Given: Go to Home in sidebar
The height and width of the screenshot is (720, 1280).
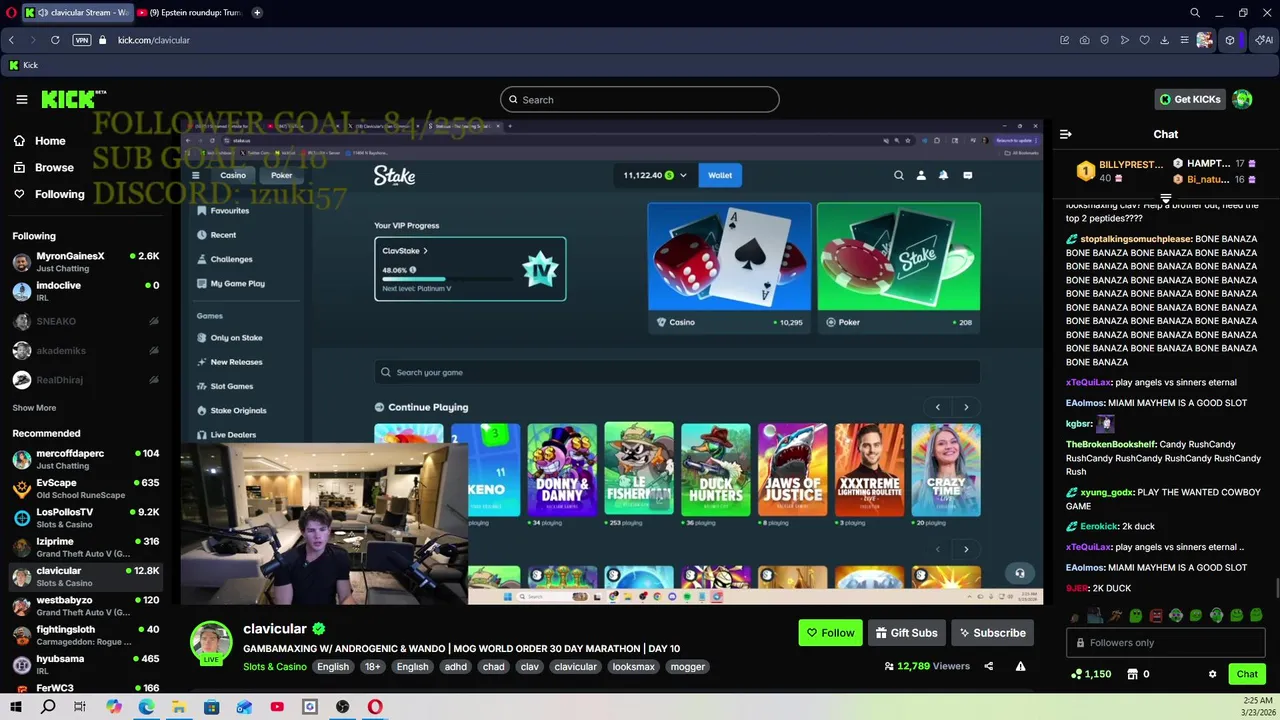Looking at the screenshot, I should tap(50, 141).
